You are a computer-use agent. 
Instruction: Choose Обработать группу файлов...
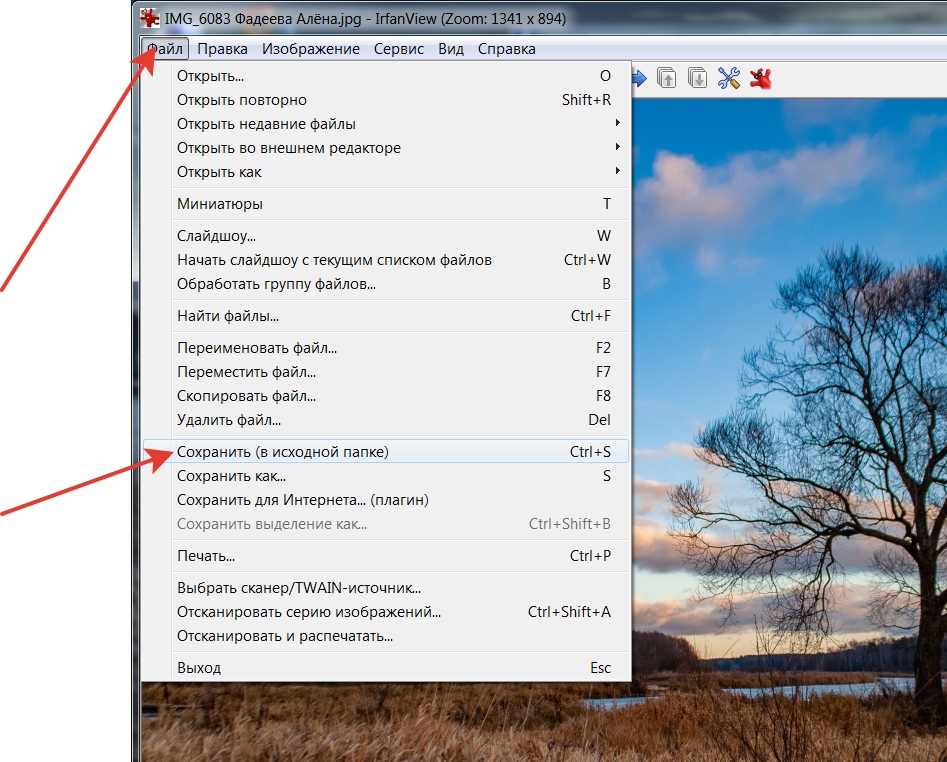click(386, 284)
